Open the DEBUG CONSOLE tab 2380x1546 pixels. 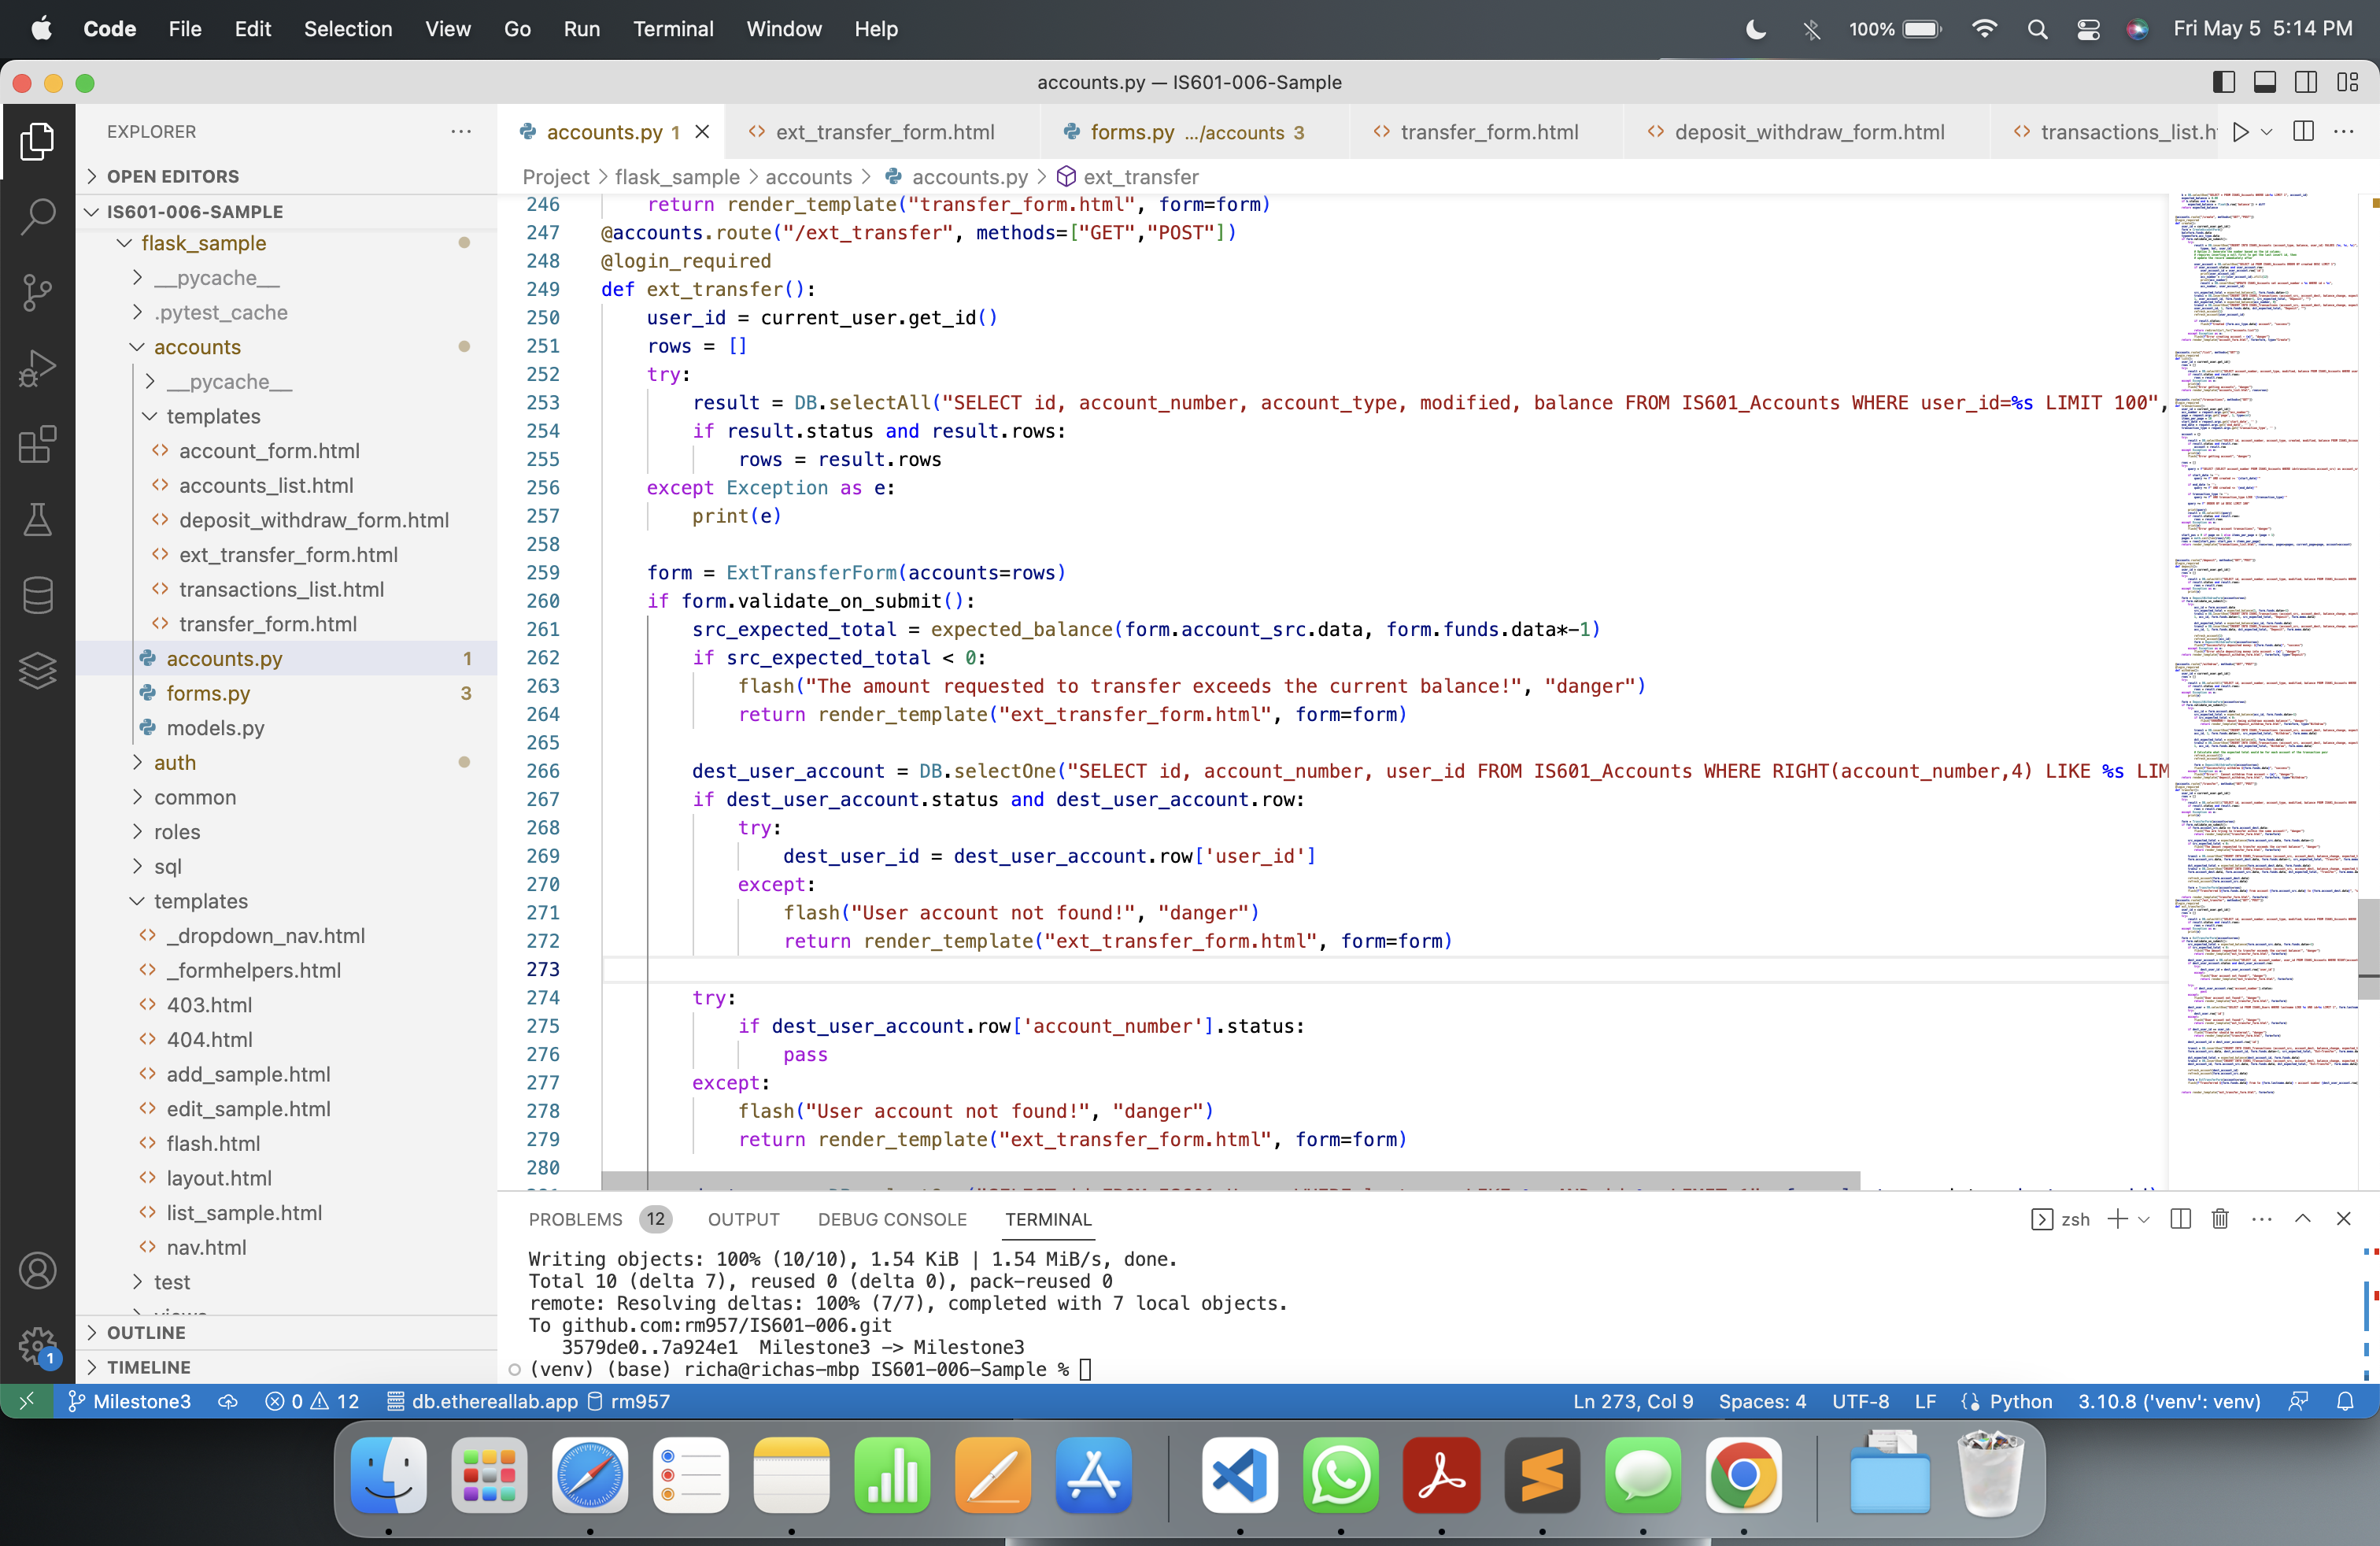pos(892,1219)
